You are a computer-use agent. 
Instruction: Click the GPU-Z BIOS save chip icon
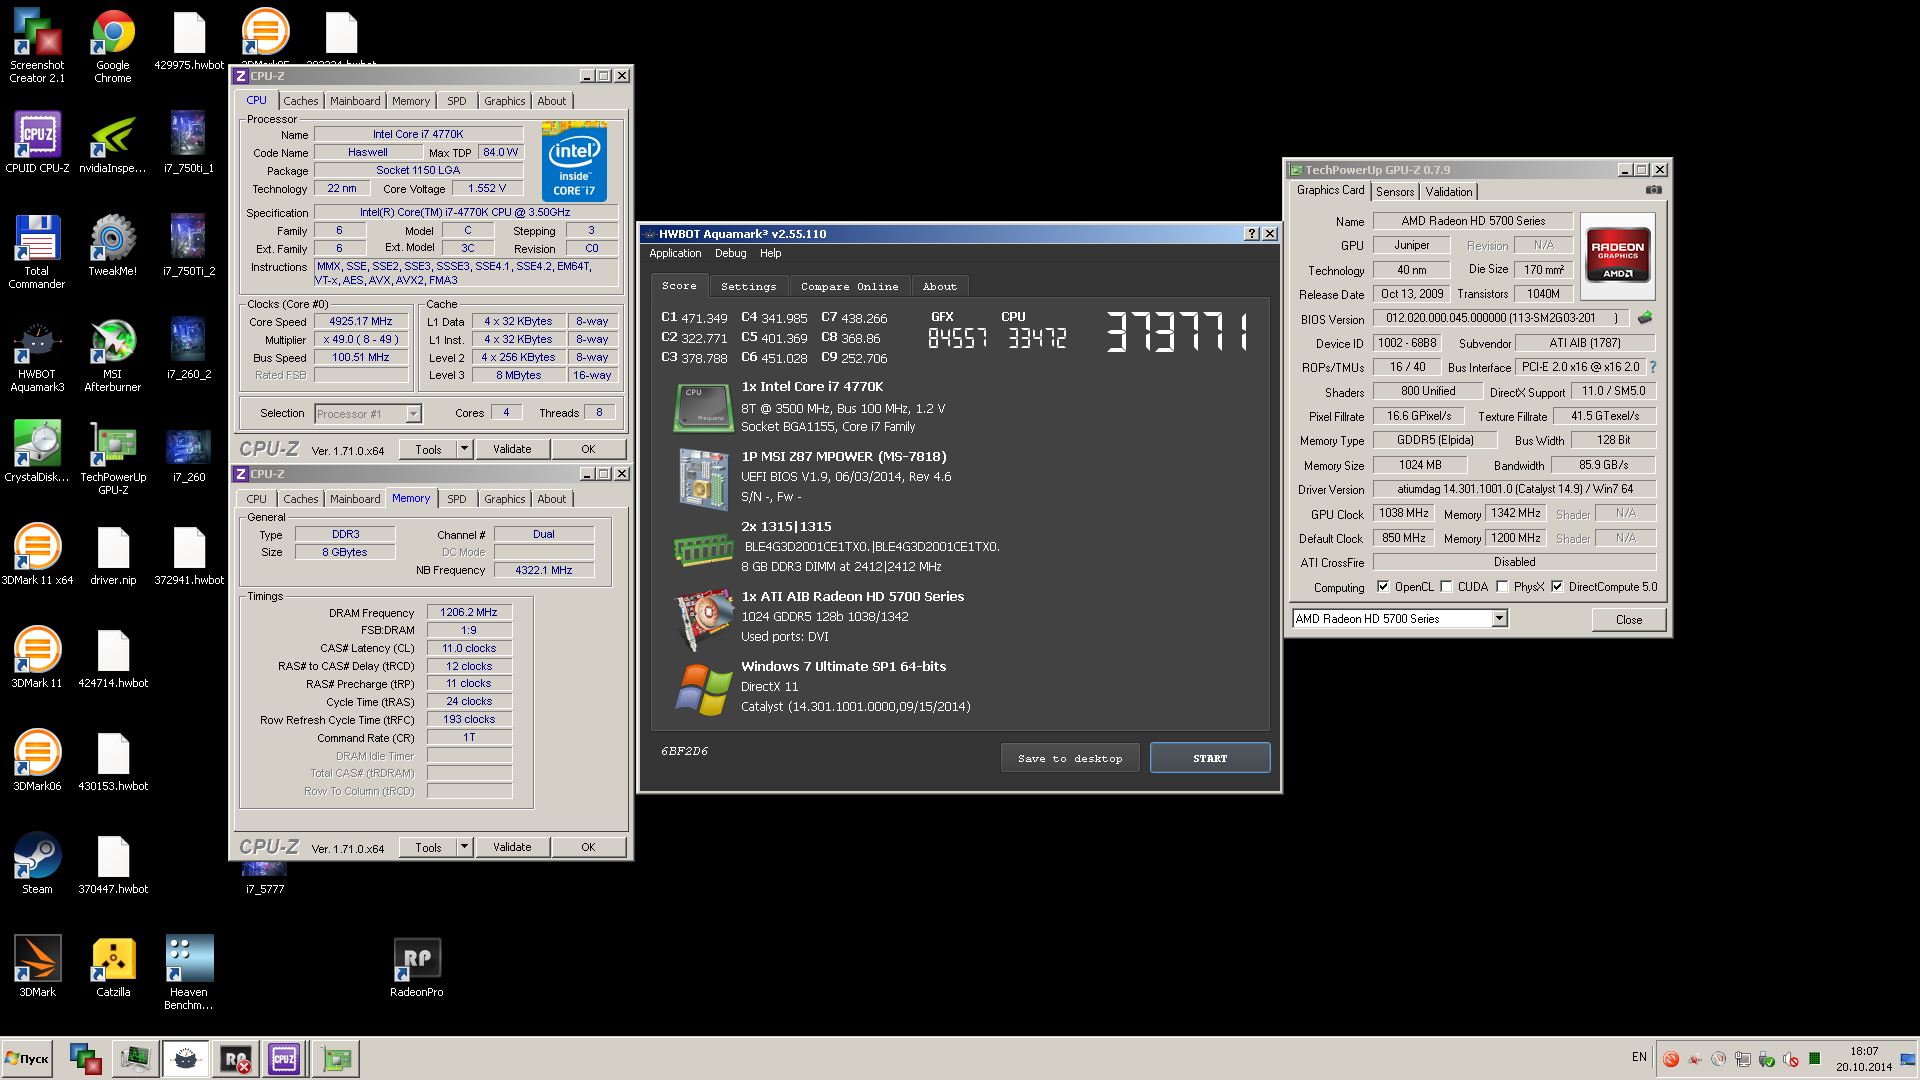click(1645, 318)
